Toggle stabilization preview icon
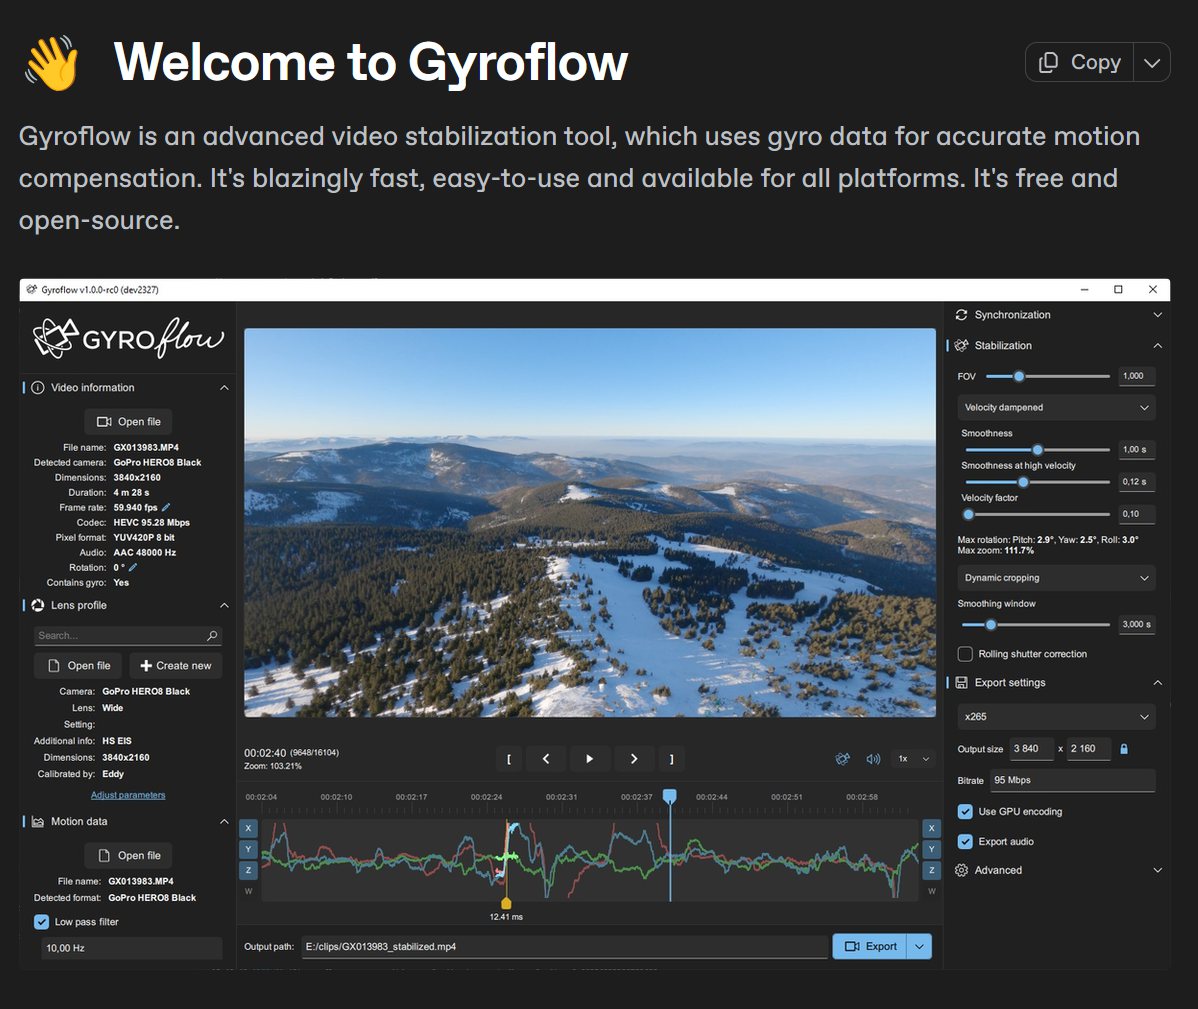Image resolution: width=1198 pixels, height=1009 pixels. (x=843, y=758)
